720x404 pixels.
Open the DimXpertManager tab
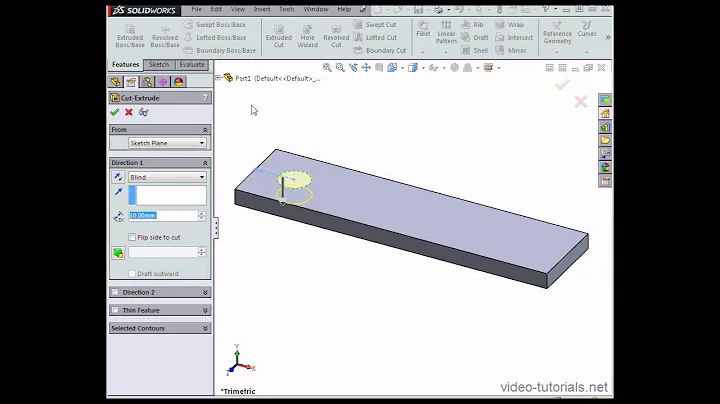(x=163, y=82)
